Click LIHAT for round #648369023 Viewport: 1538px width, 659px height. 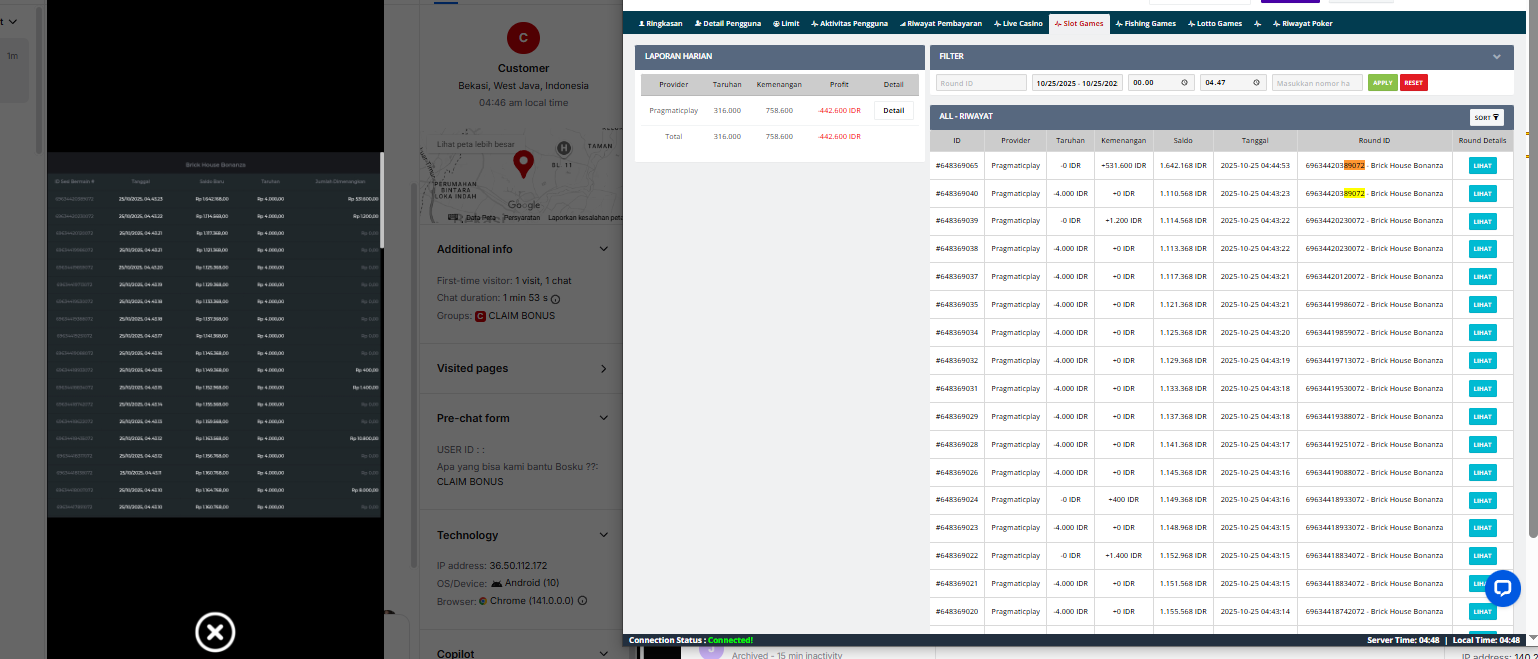[x=1482, y=528]
